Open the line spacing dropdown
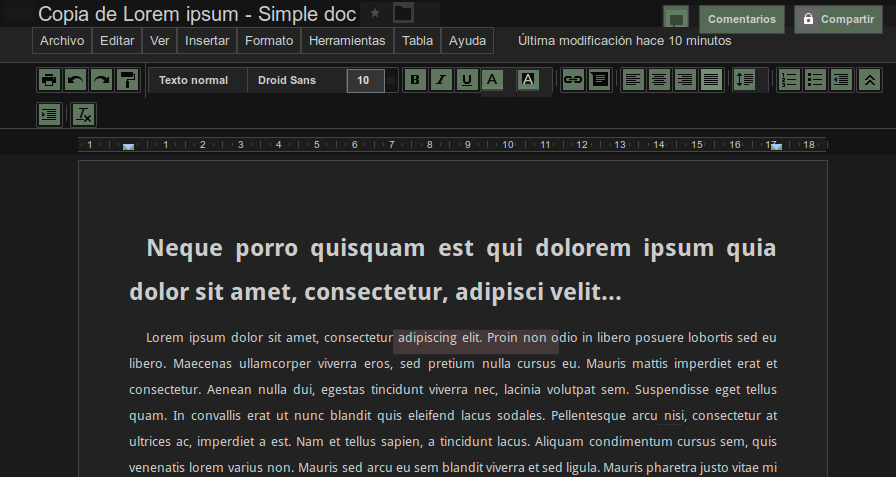Viewport: 896px width, 477px height. 745,80
